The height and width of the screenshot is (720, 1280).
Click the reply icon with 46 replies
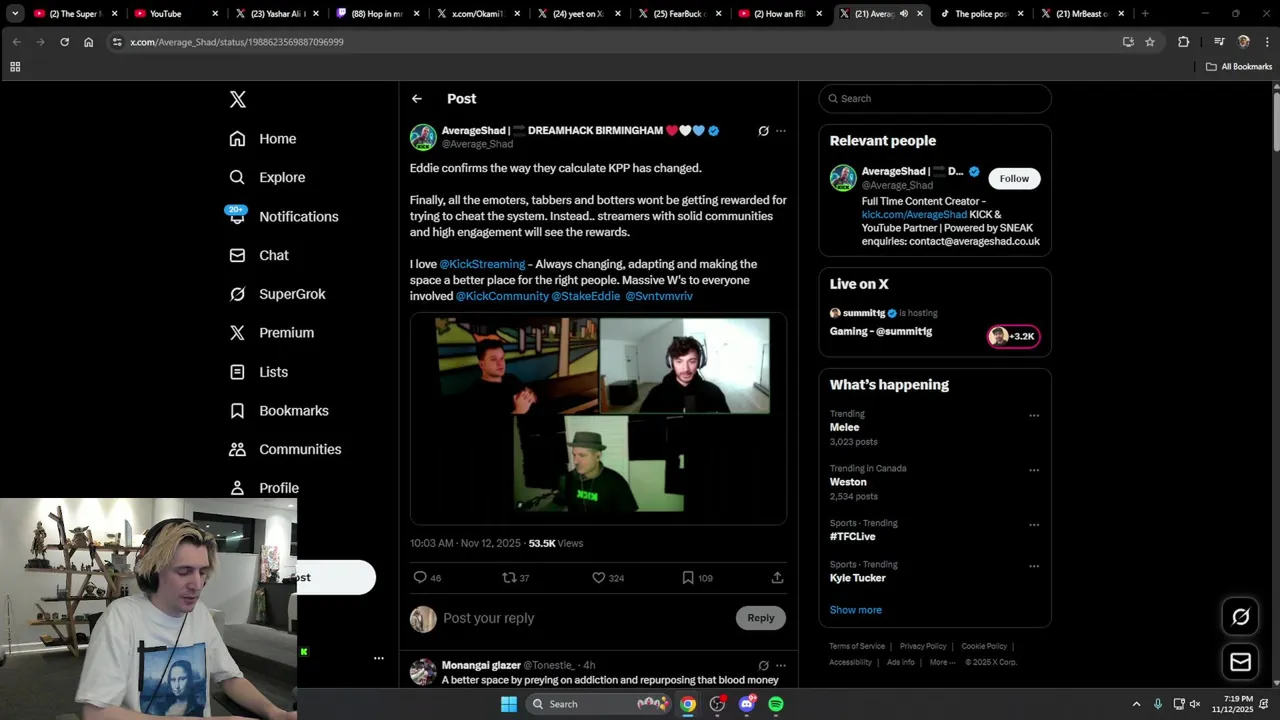point(420,578)
